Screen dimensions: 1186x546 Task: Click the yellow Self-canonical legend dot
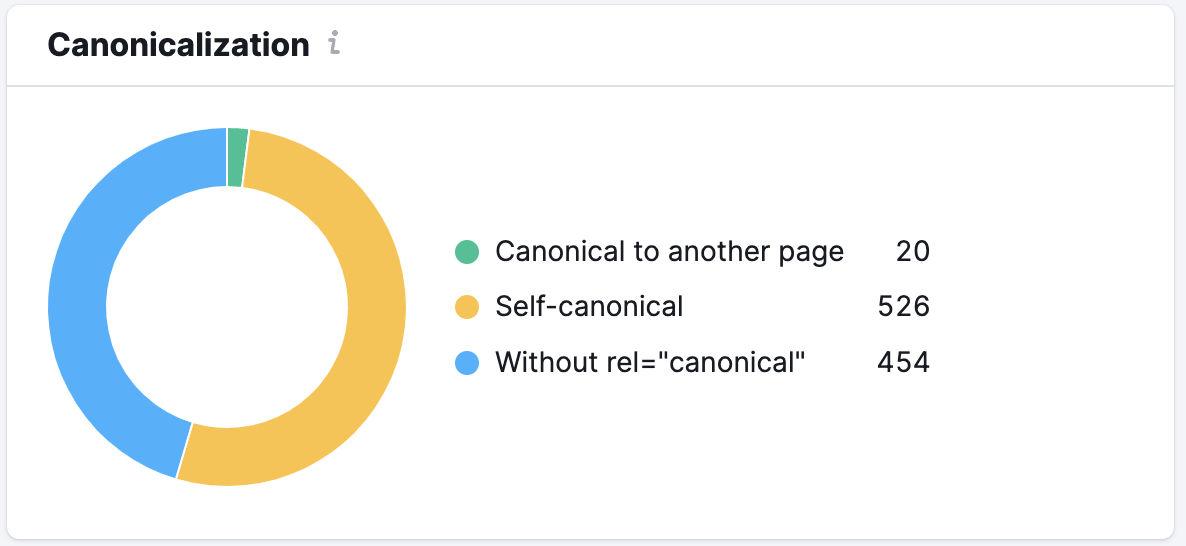467,307
